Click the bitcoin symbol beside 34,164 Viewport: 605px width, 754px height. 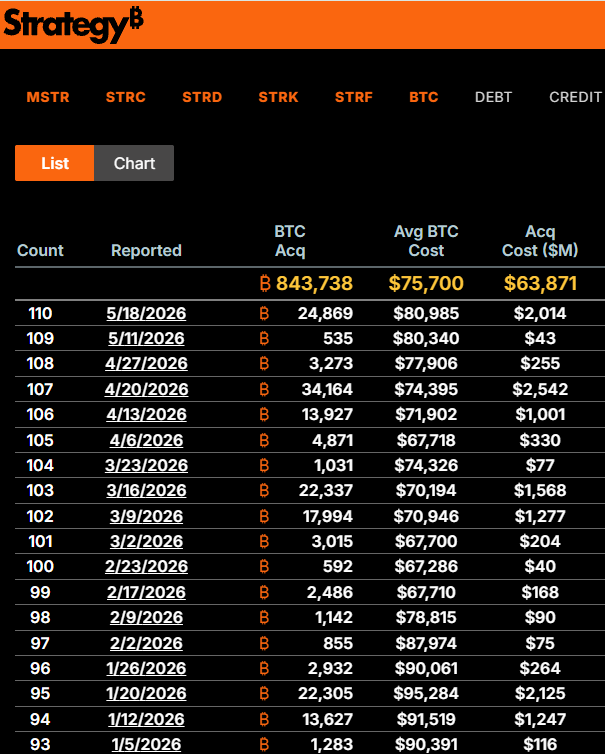264,390
